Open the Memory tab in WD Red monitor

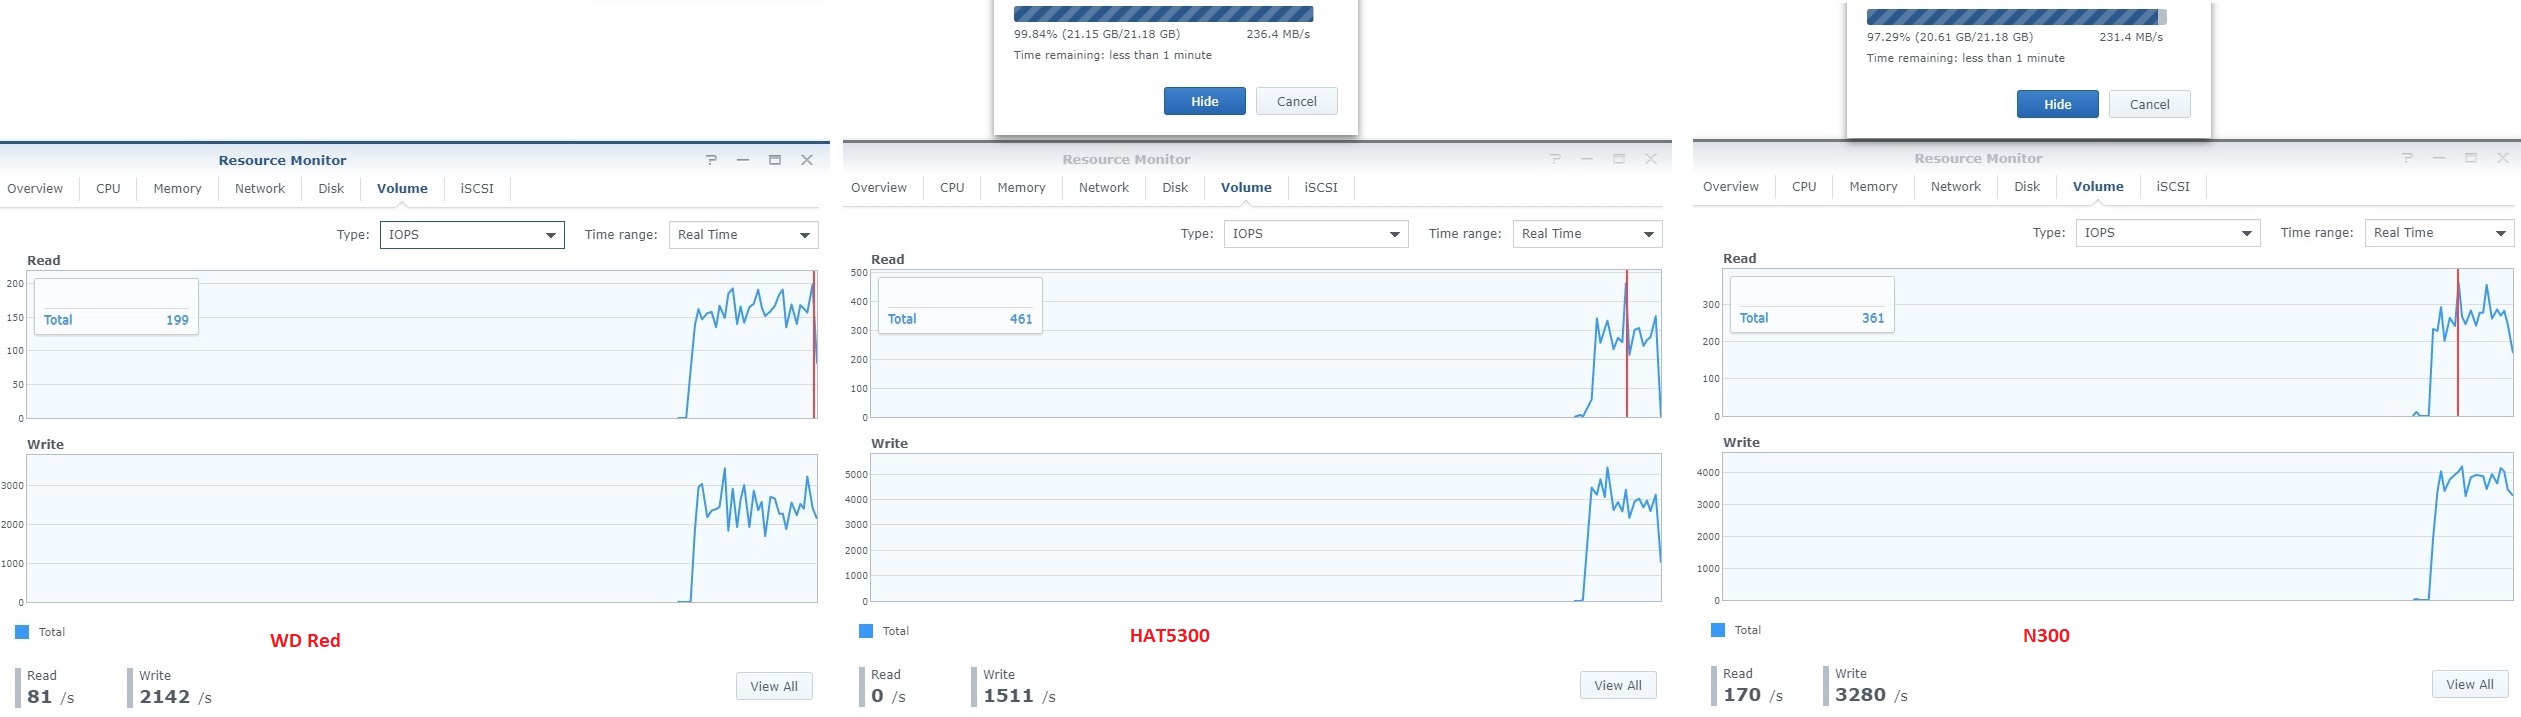coord(178,189)
